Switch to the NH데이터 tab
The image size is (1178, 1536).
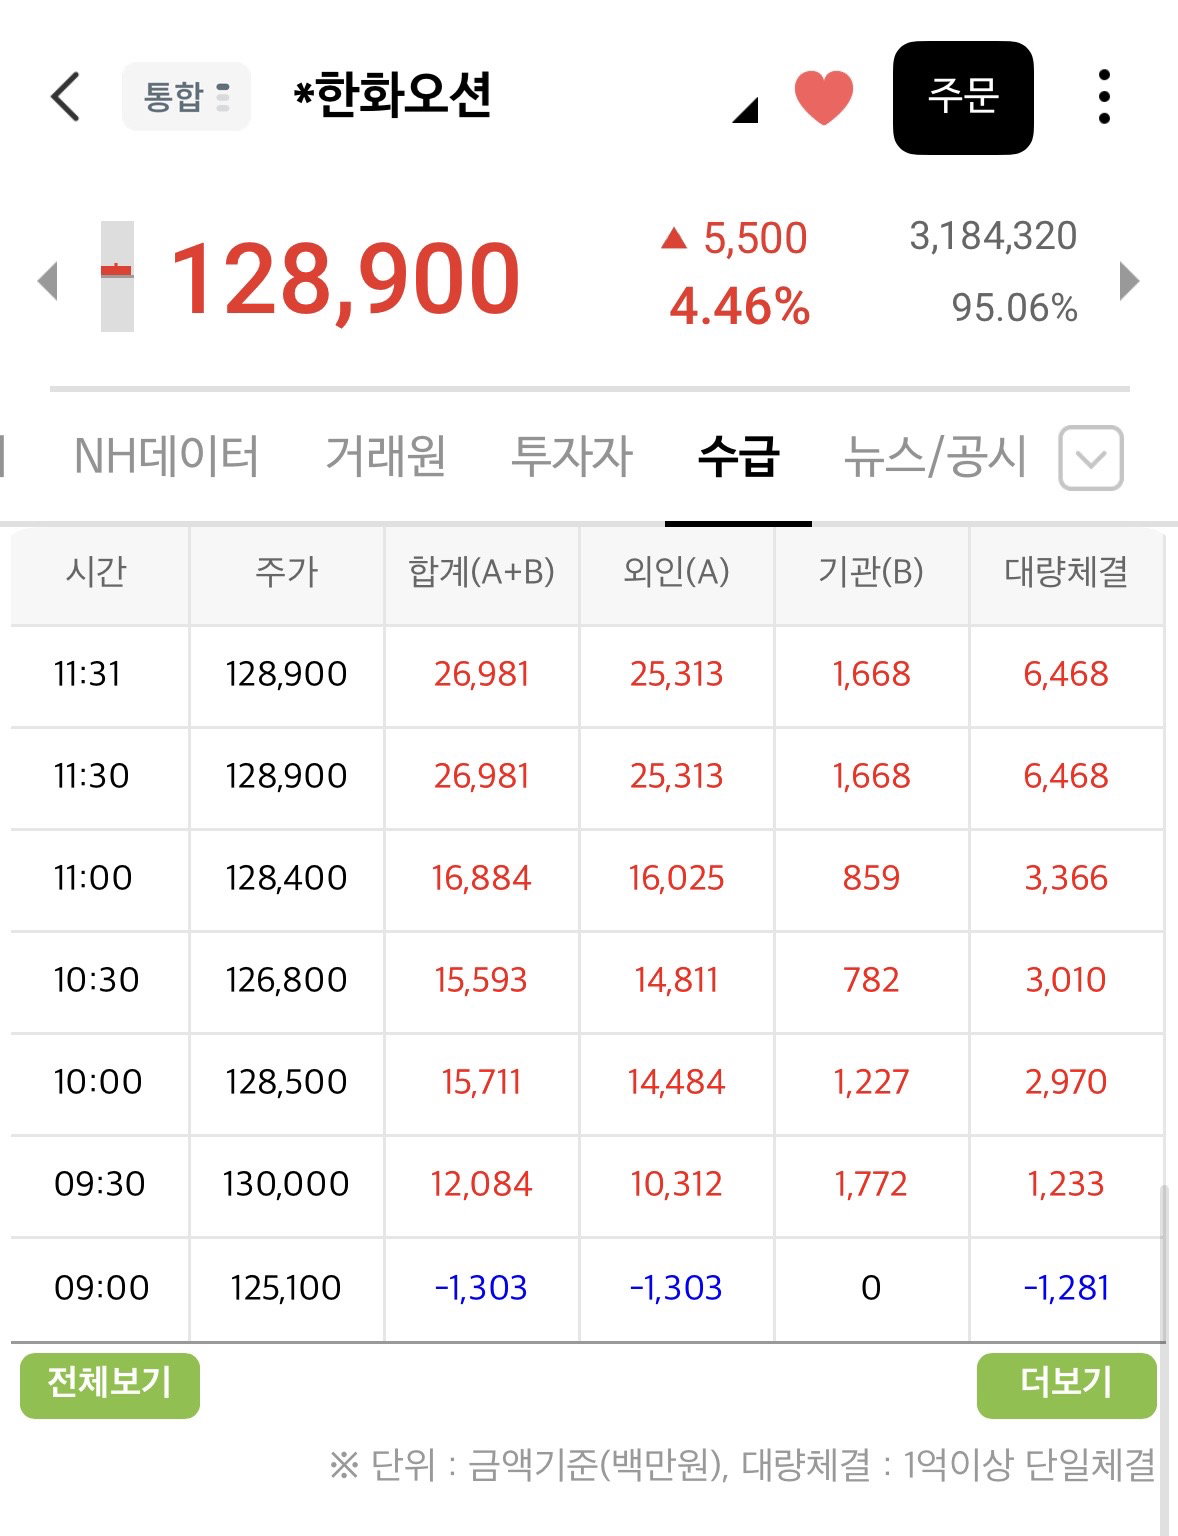coord(166,457)
